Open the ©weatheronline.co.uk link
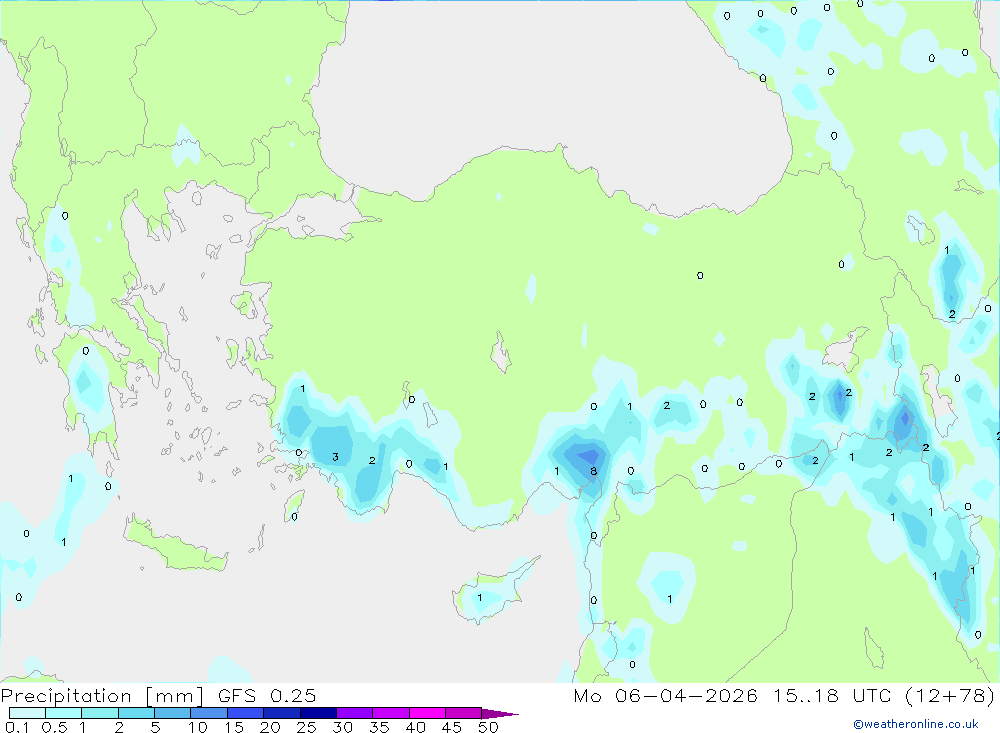This screenshot has height=733, width=1000. click(916, 724)
